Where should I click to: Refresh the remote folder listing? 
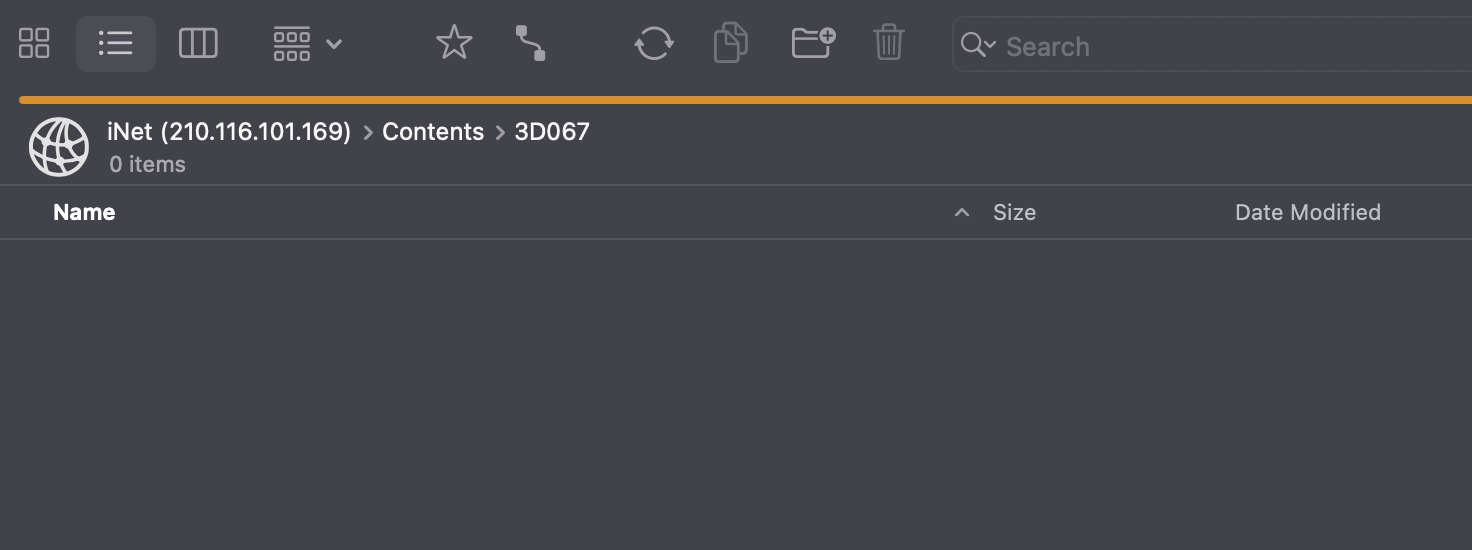[654, 43]
